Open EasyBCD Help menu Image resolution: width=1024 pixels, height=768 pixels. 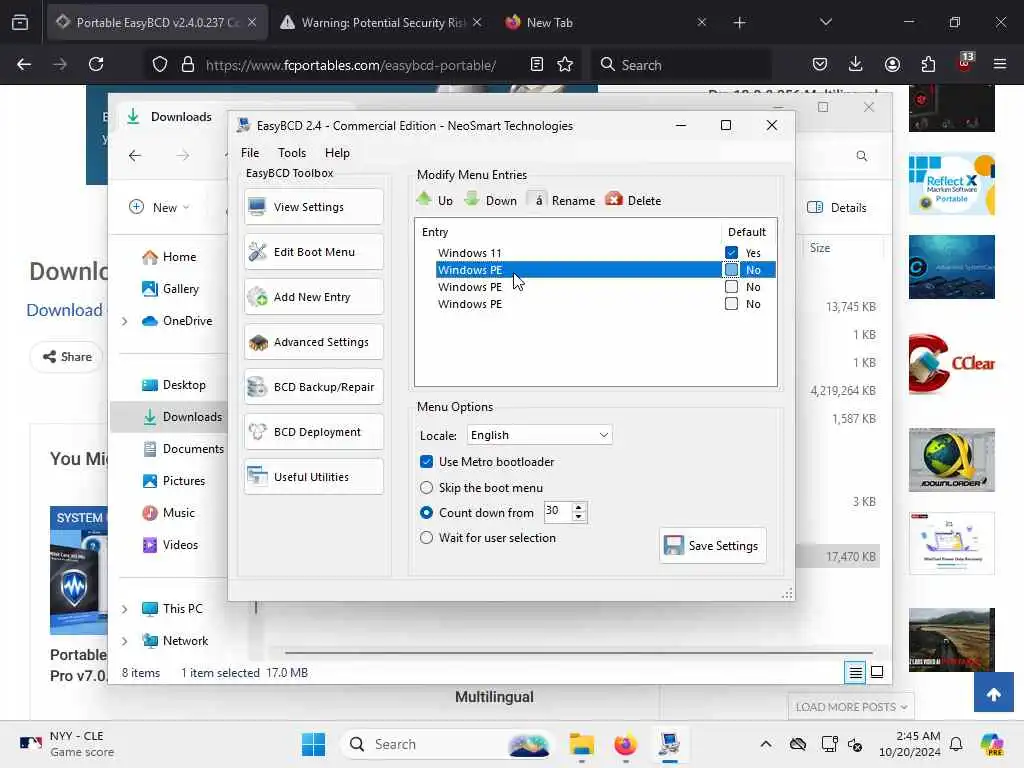(338, 153)
